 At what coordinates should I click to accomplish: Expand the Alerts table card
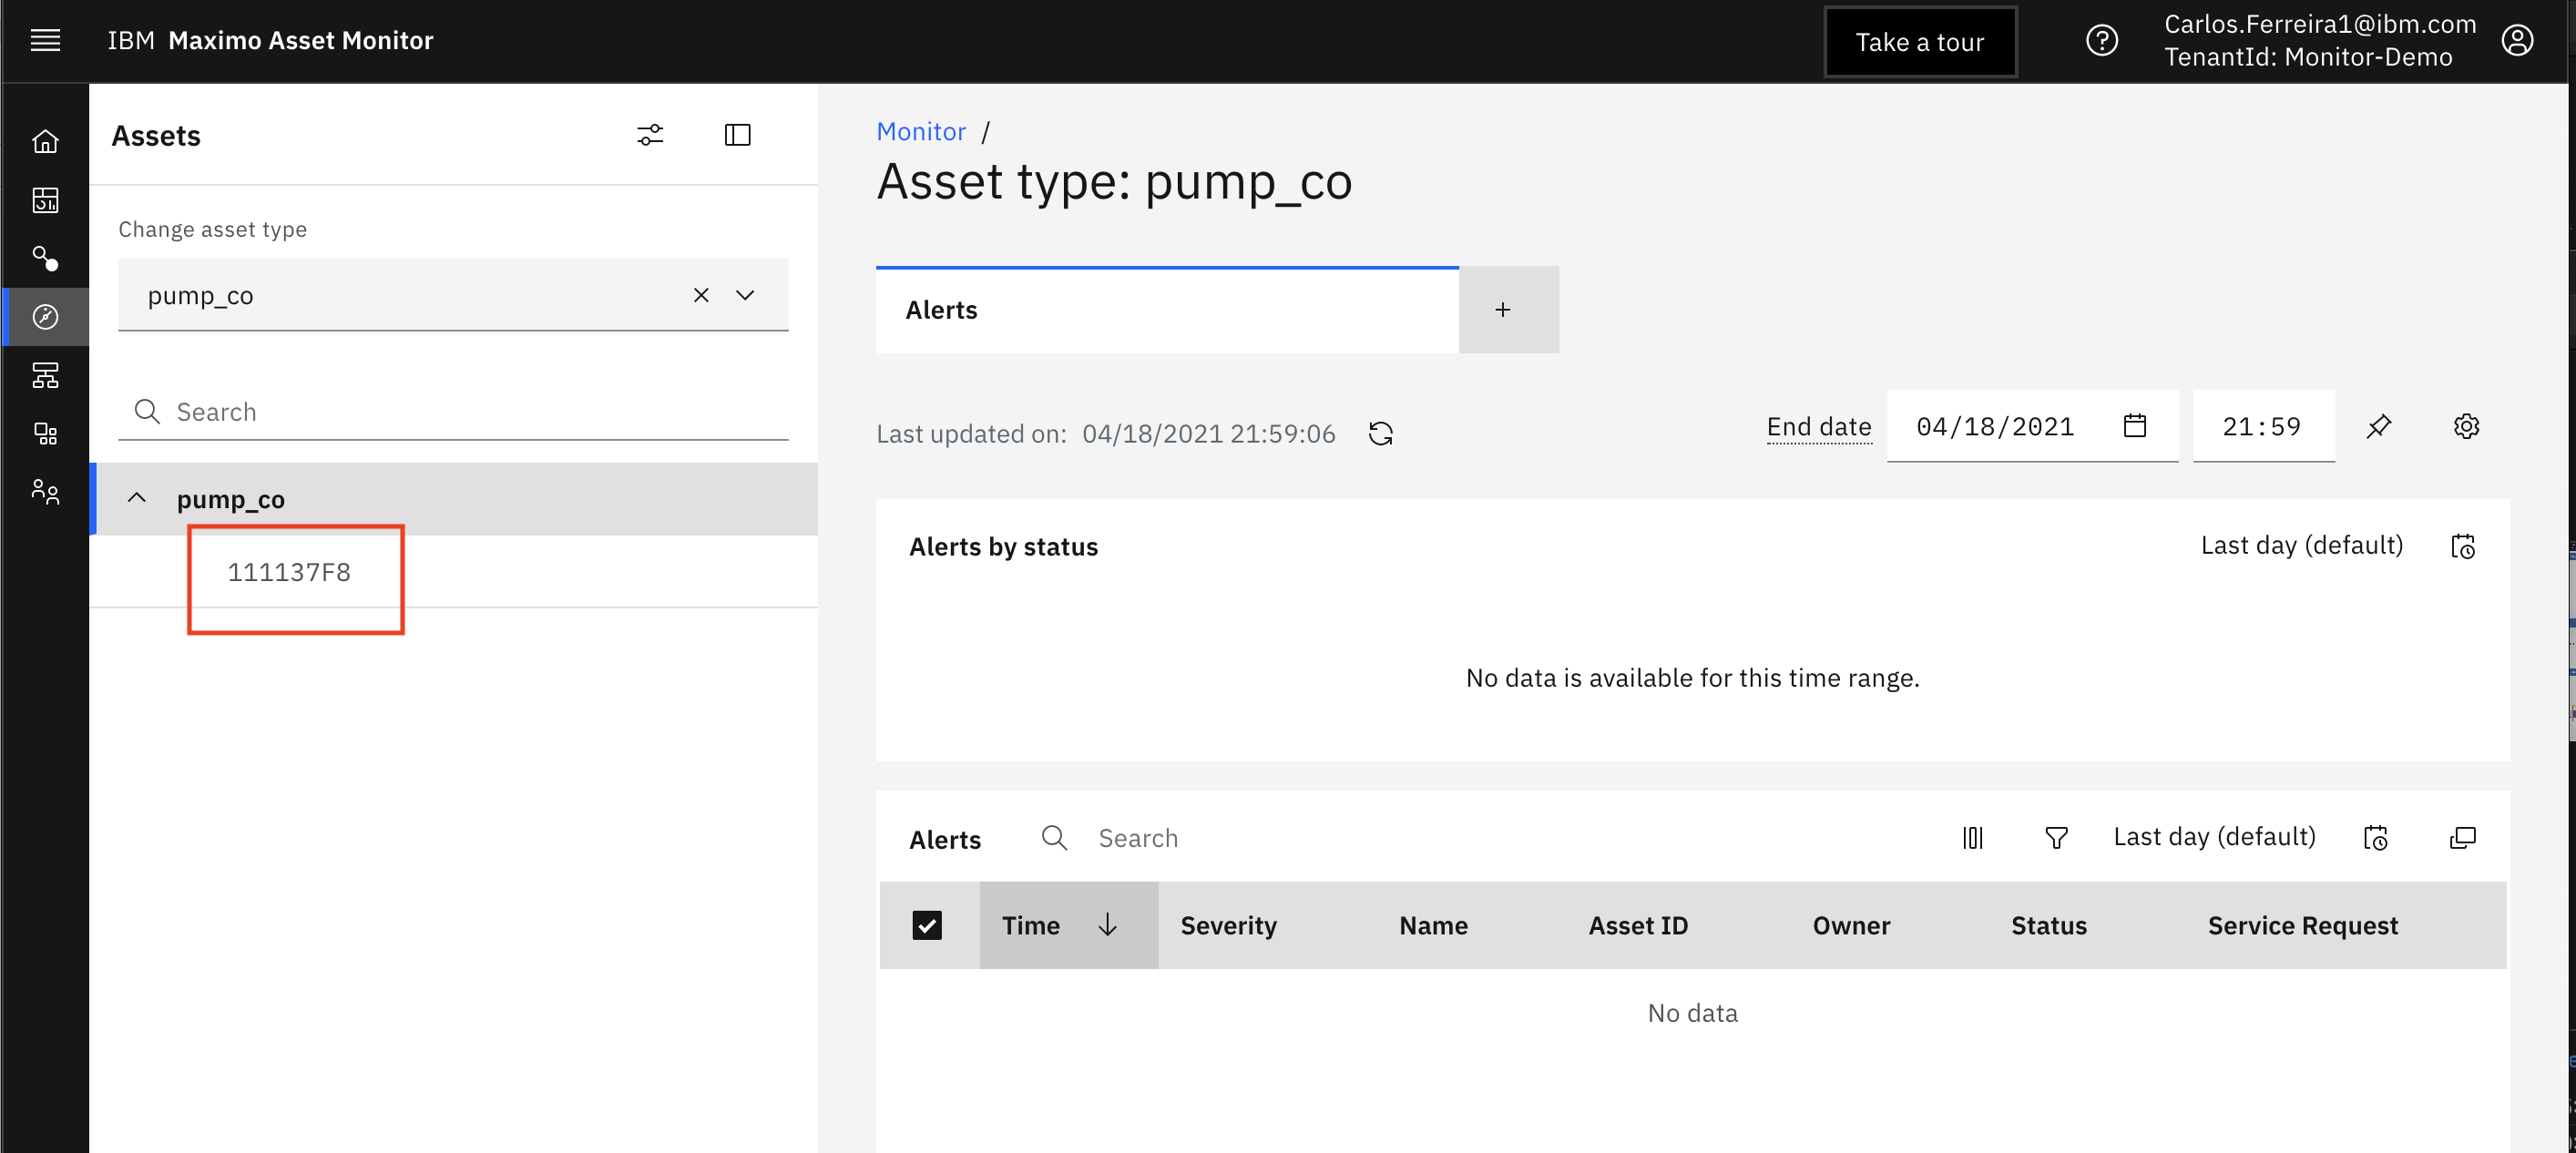2462,838
